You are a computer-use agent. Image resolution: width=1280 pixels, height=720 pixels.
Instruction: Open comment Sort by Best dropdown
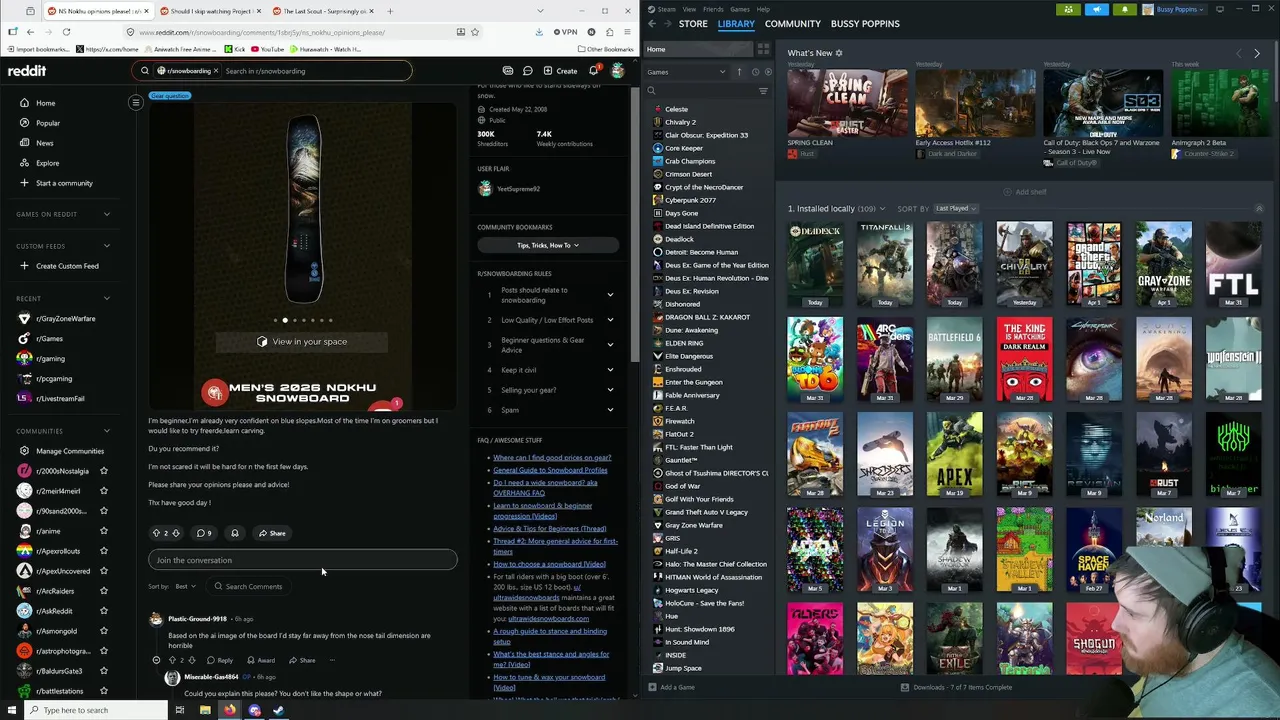[185, 586]
